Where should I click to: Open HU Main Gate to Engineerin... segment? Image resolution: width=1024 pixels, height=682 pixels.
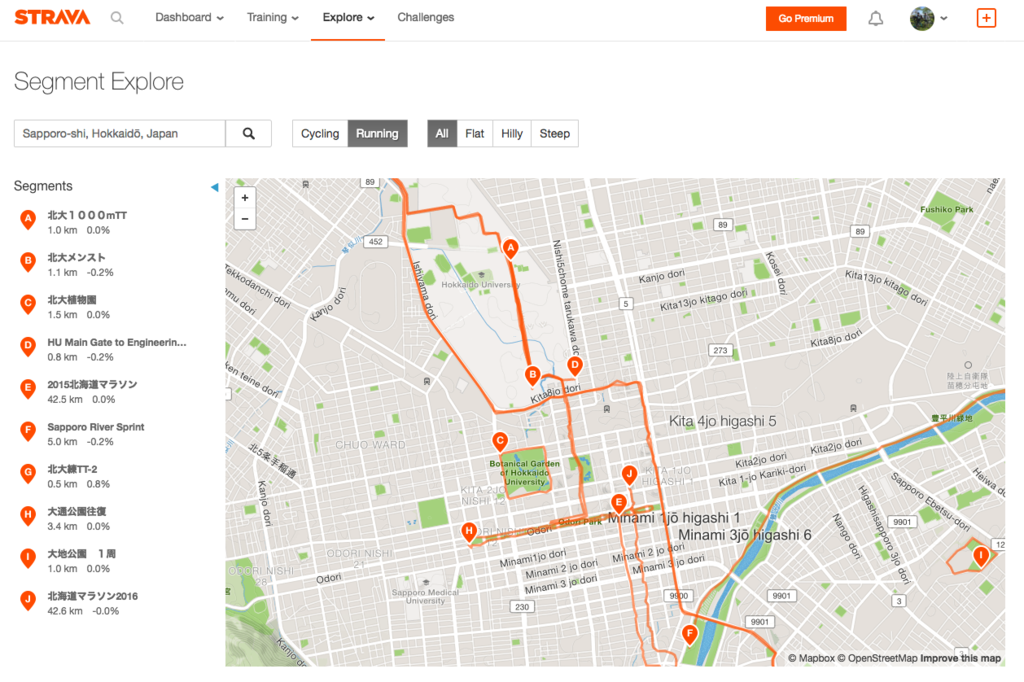point(117,342)
